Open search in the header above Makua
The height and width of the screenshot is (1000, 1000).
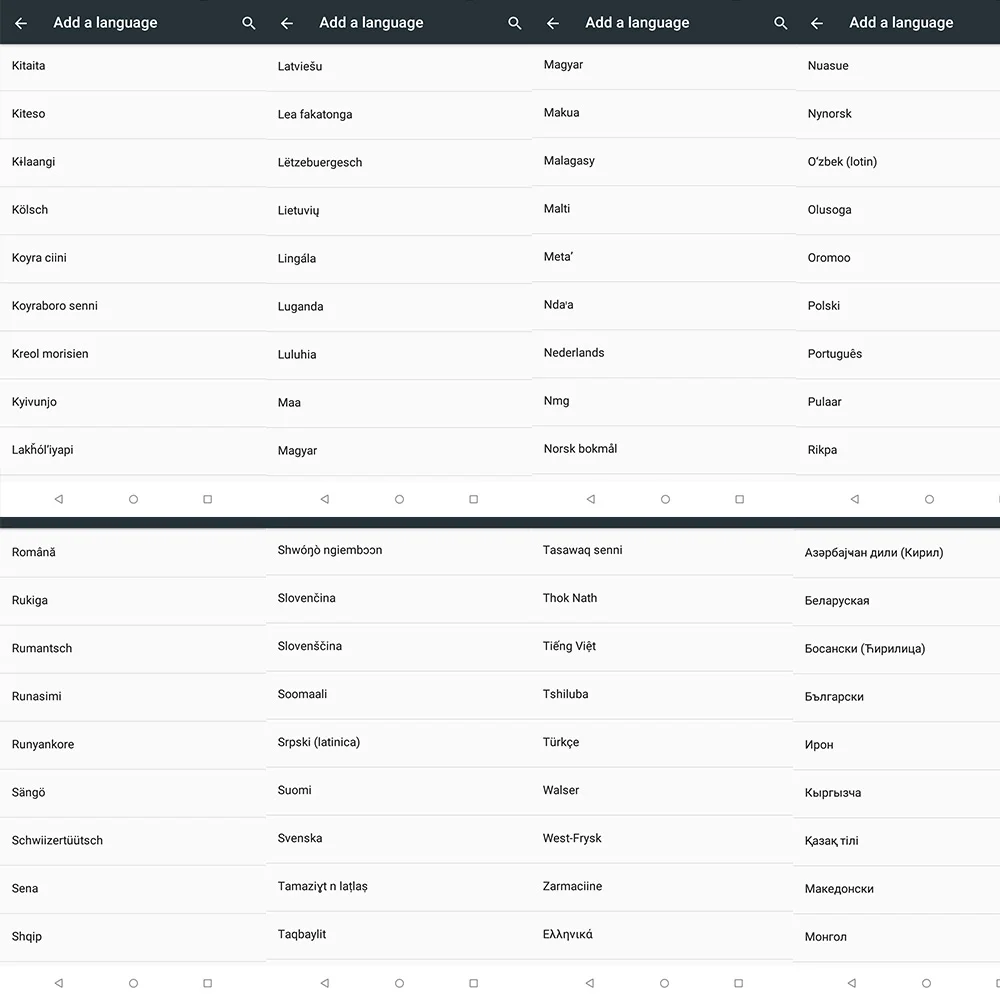point(781,24)
